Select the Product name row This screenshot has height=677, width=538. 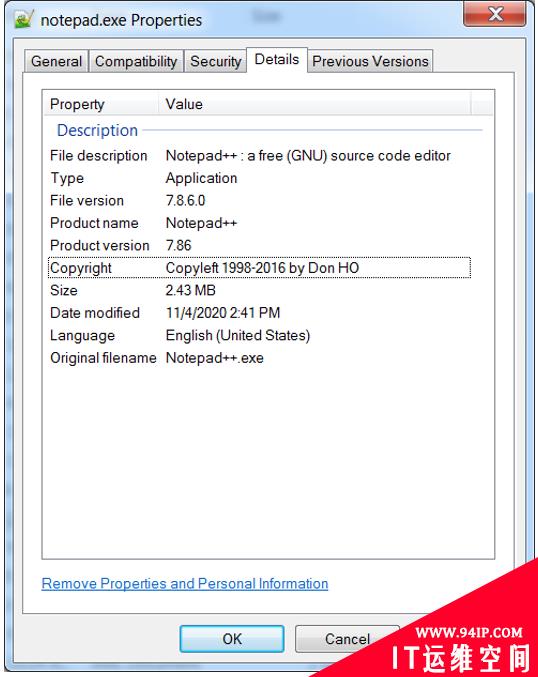260,223
